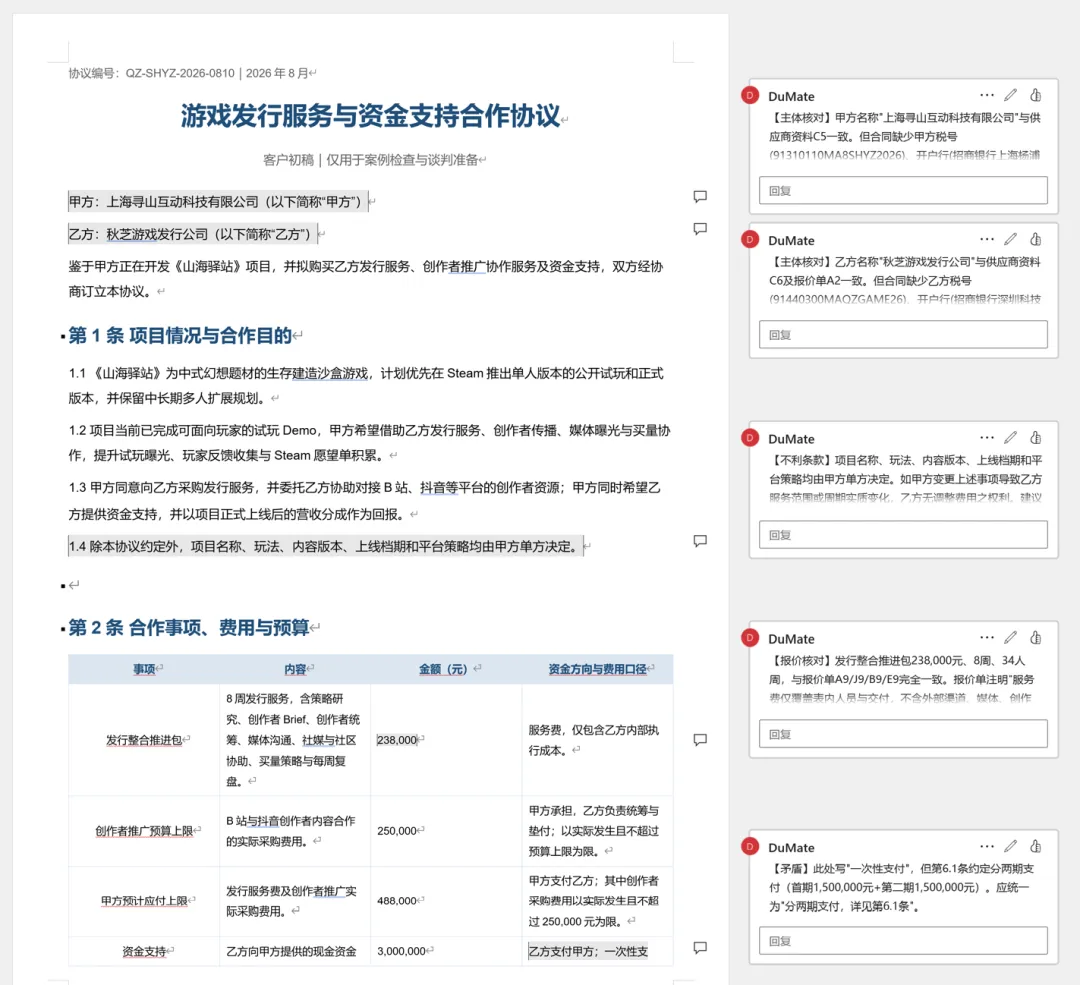Edit the 乙方名称 主体核对 comment
This screenshot has height=985, width=1080.
pos(1010,240)
